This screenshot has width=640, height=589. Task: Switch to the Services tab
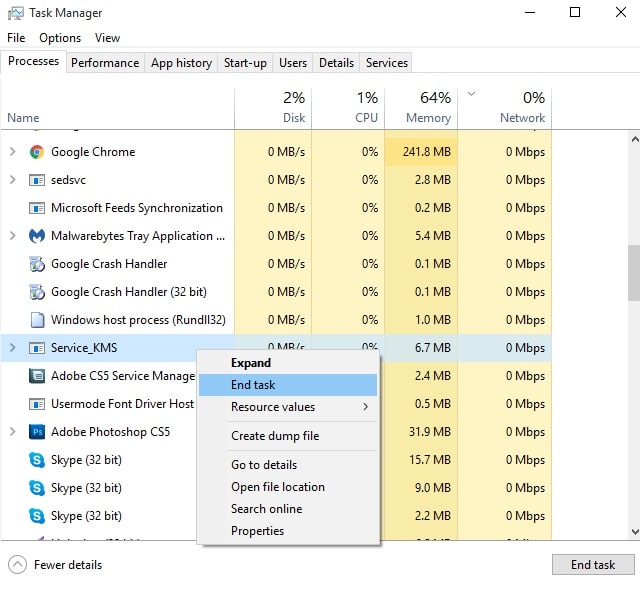point(387,63)
